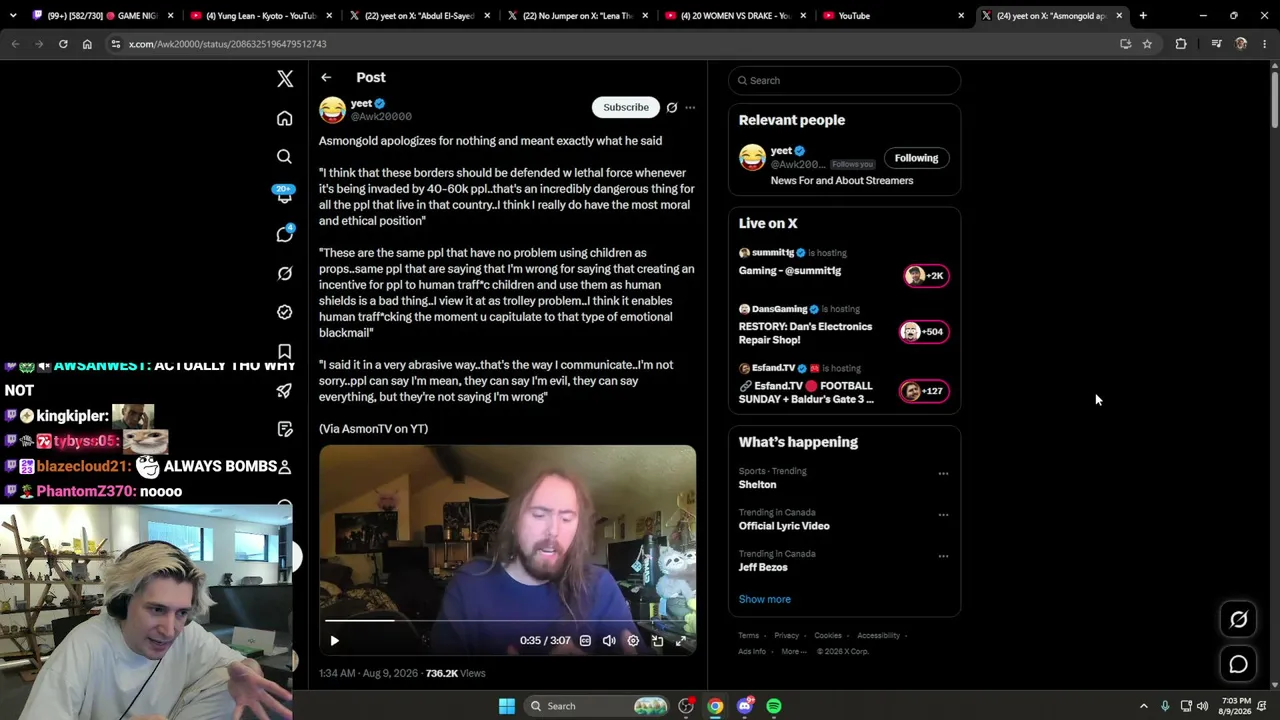Viewport: 1280px width, 720px height.
Task: Open the Chrome three-dot menu
Action: pos(1265,44)
